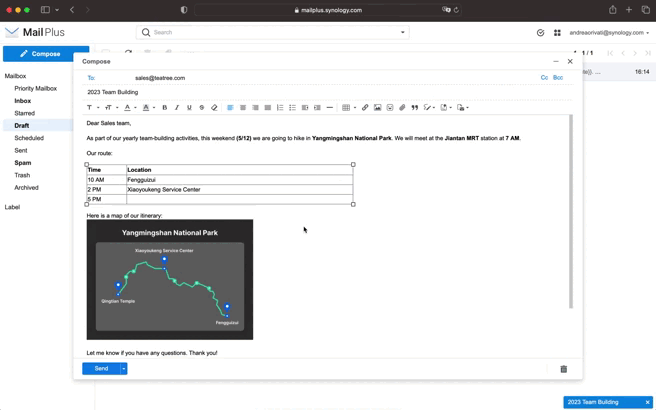656x410 pixels.
Task: Insert an image into the email
Action: point(377,108)
